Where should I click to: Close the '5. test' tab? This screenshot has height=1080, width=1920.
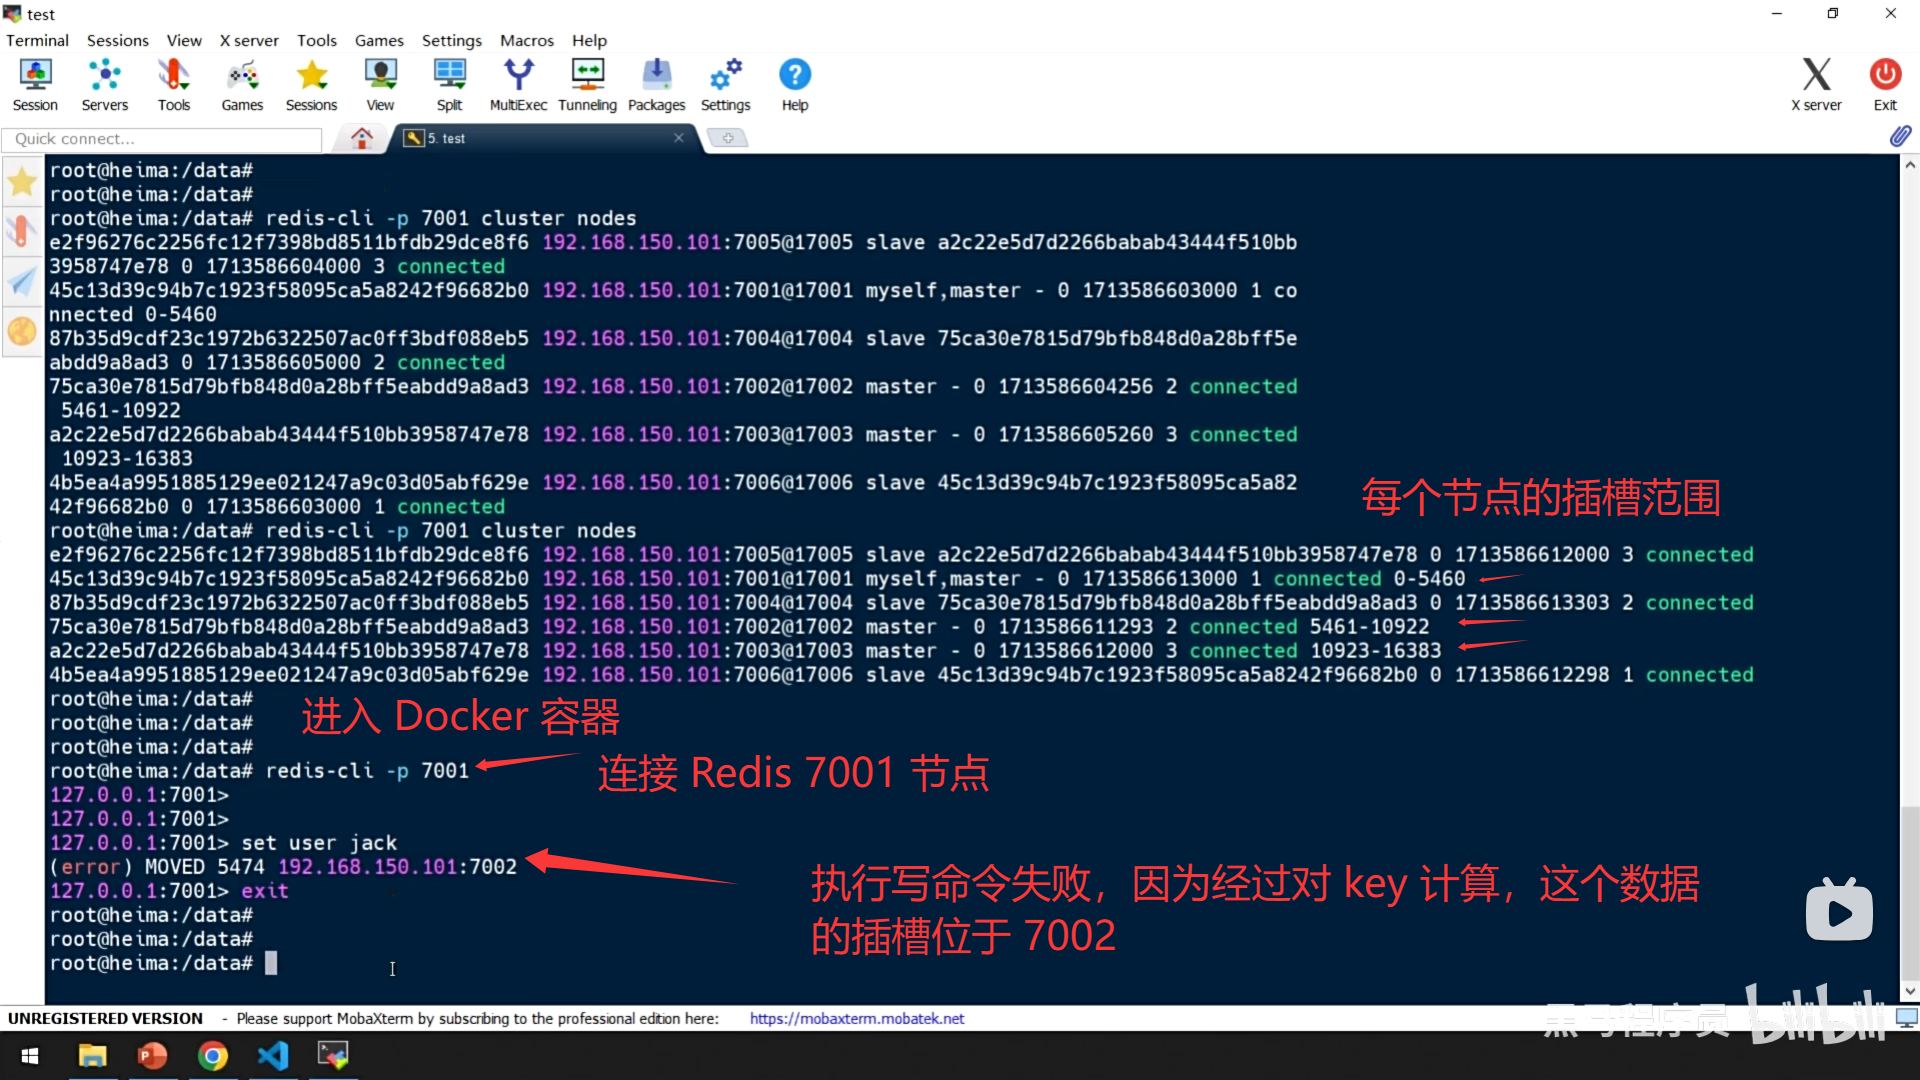[679, 138]
